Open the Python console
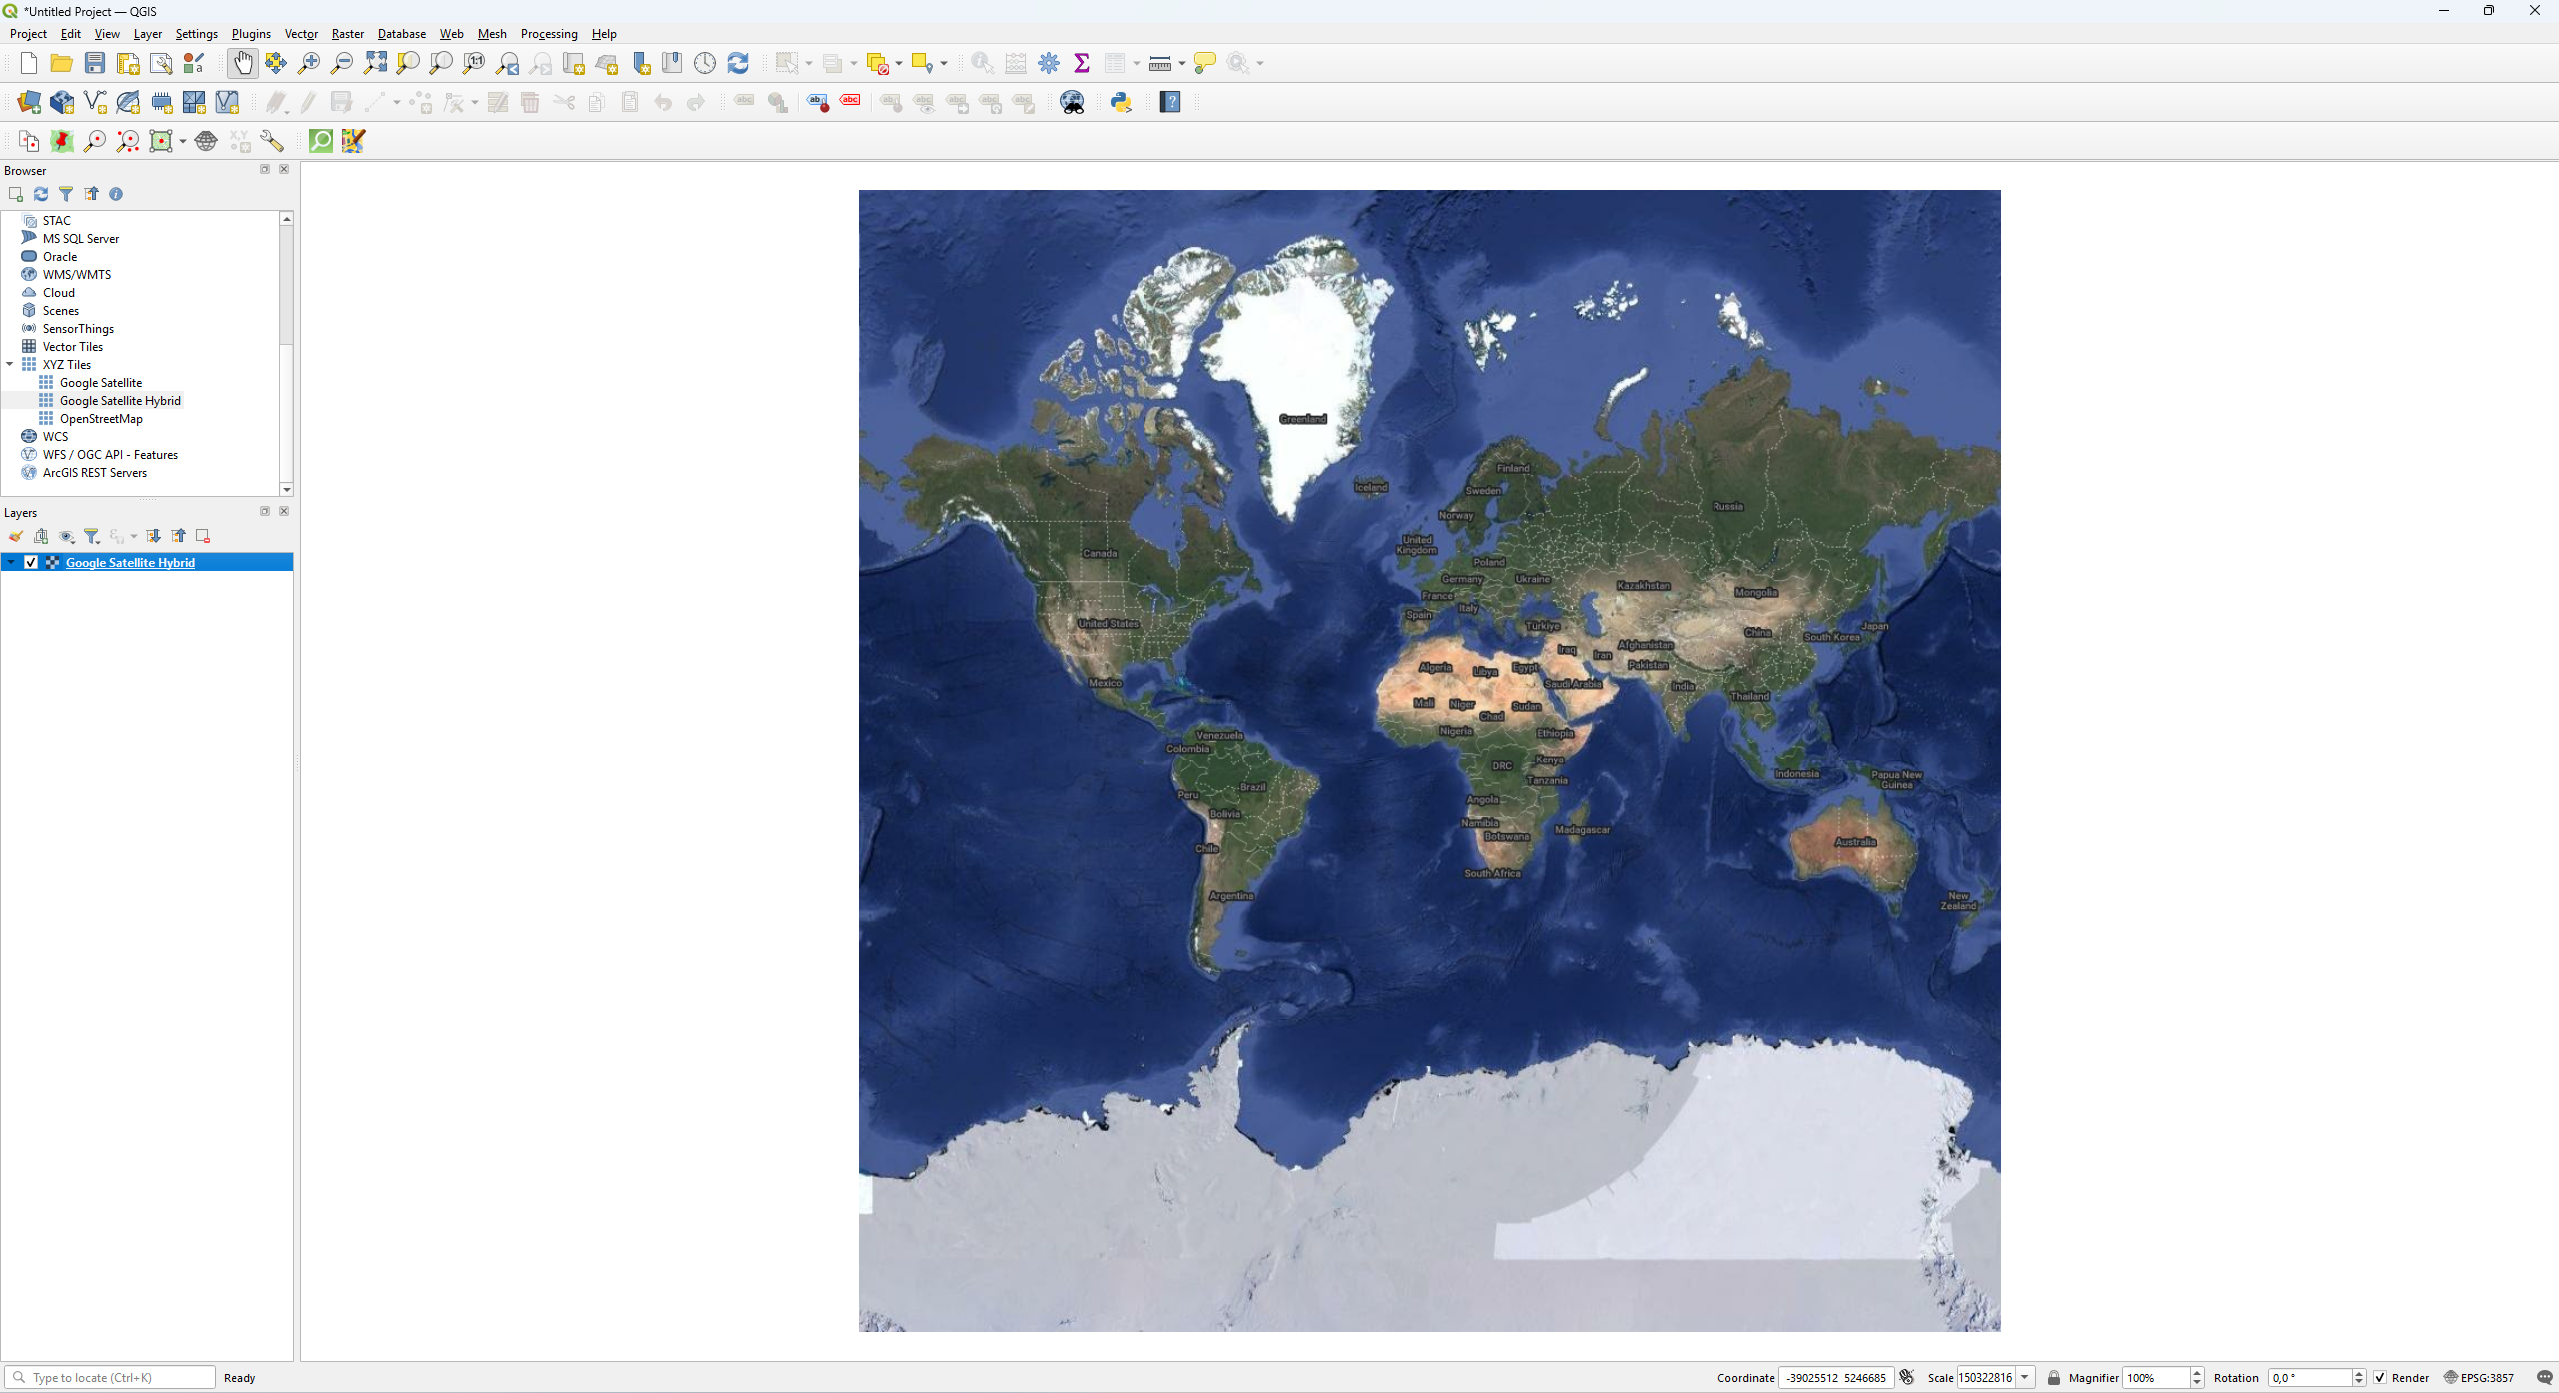Screen dimensions: 2559x1393 click(x=1121, y=102)
